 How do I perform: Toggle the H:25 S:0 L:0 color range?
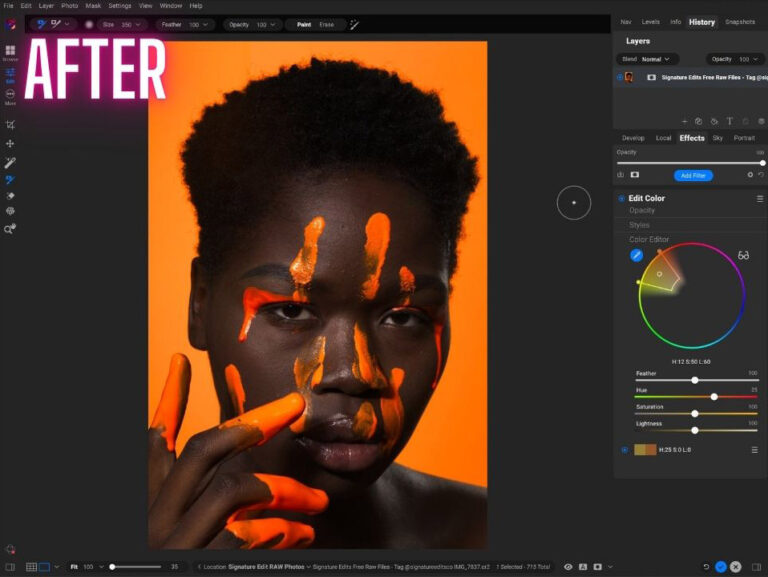pyautogui.click(x=624, y=450)
